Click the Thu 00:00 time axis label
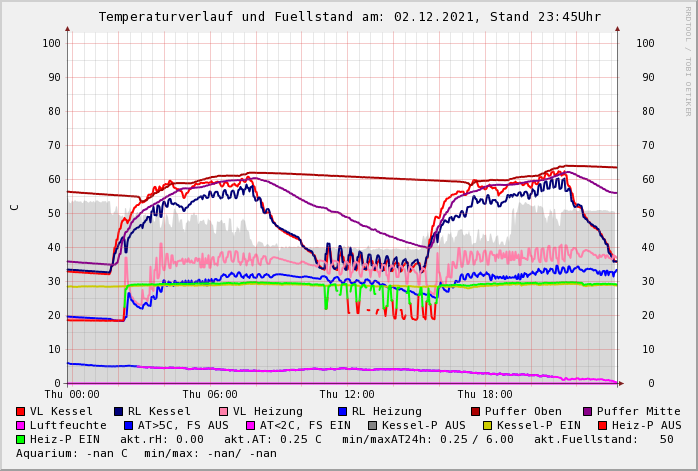Viewport: 698px width, 471px height. pos(72,394)
